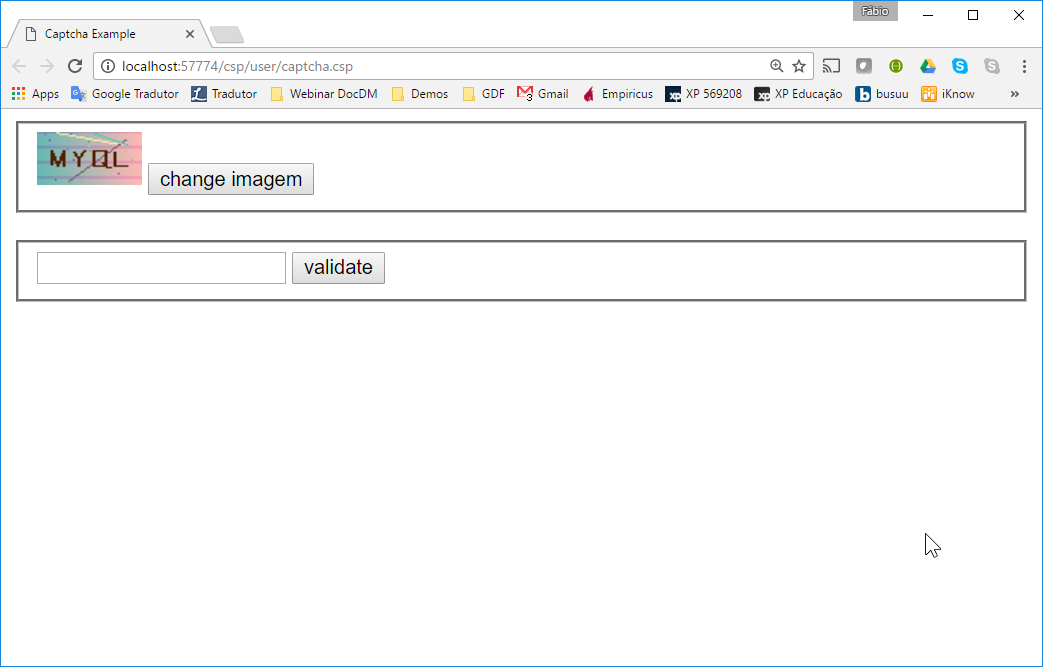Click the site information icon in address bar
This screenshot has height=667, width=1043.
109,66
